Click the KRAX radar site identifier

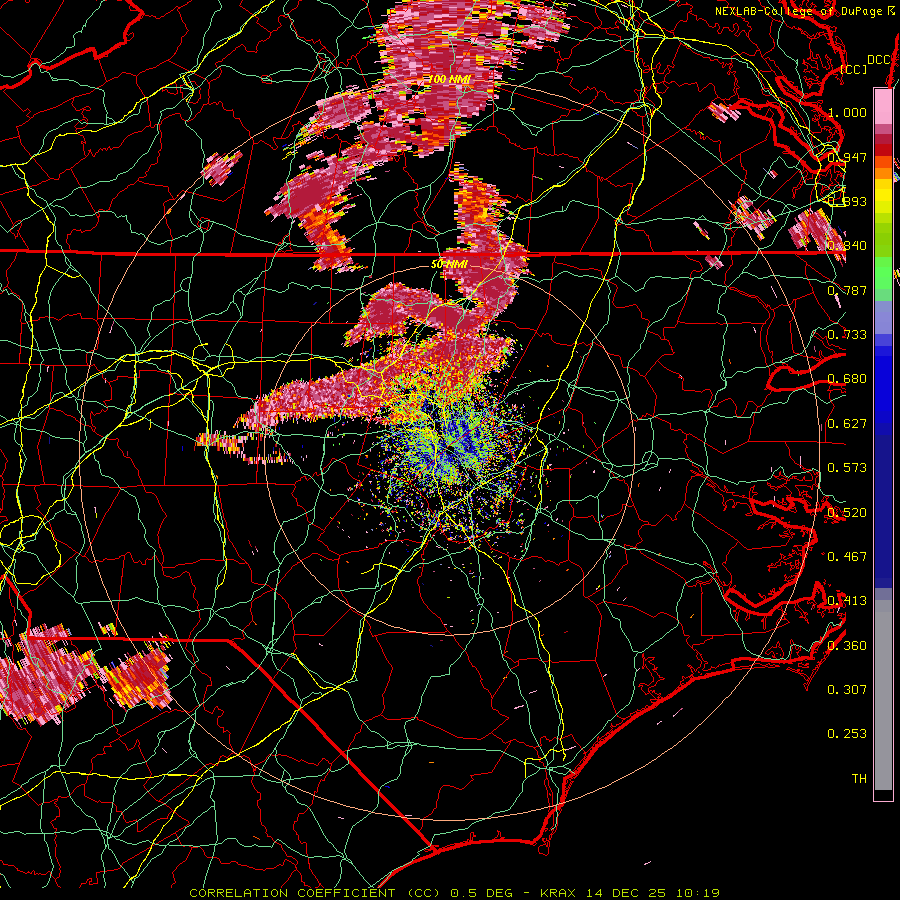558,893
